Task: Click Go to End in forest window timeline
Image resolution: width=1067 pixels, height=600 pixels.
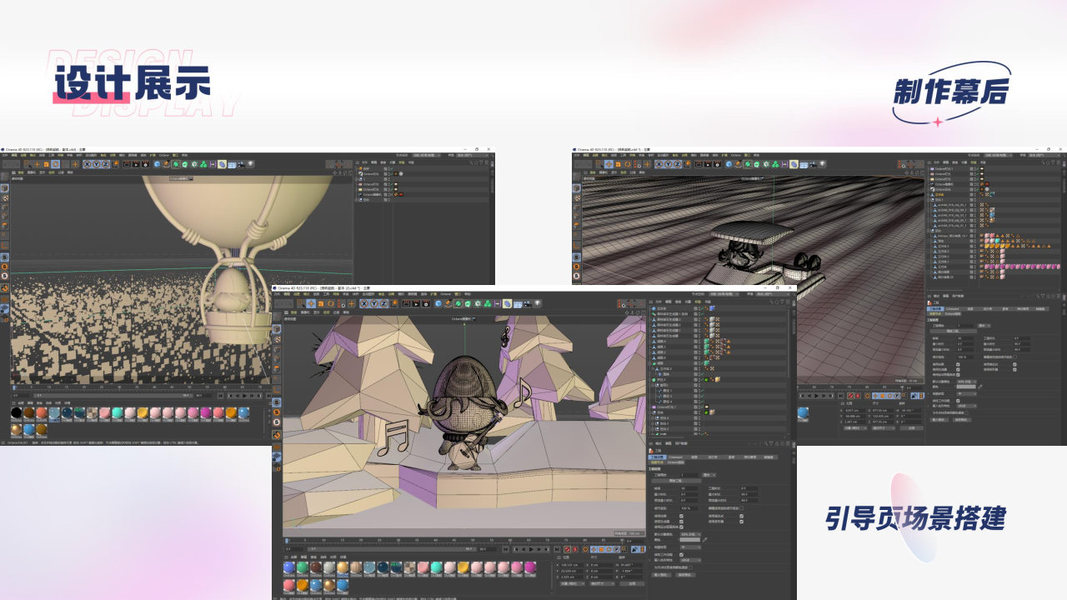Action: (x=557, y=549)
